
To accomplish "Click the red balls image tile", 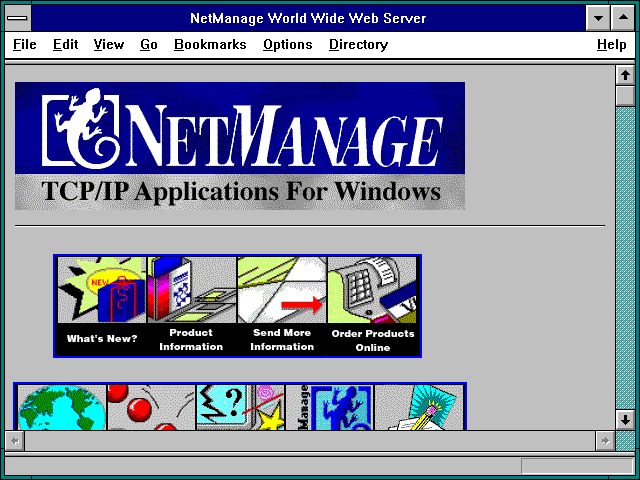I will pyautogui.click(x=151, y=407).
